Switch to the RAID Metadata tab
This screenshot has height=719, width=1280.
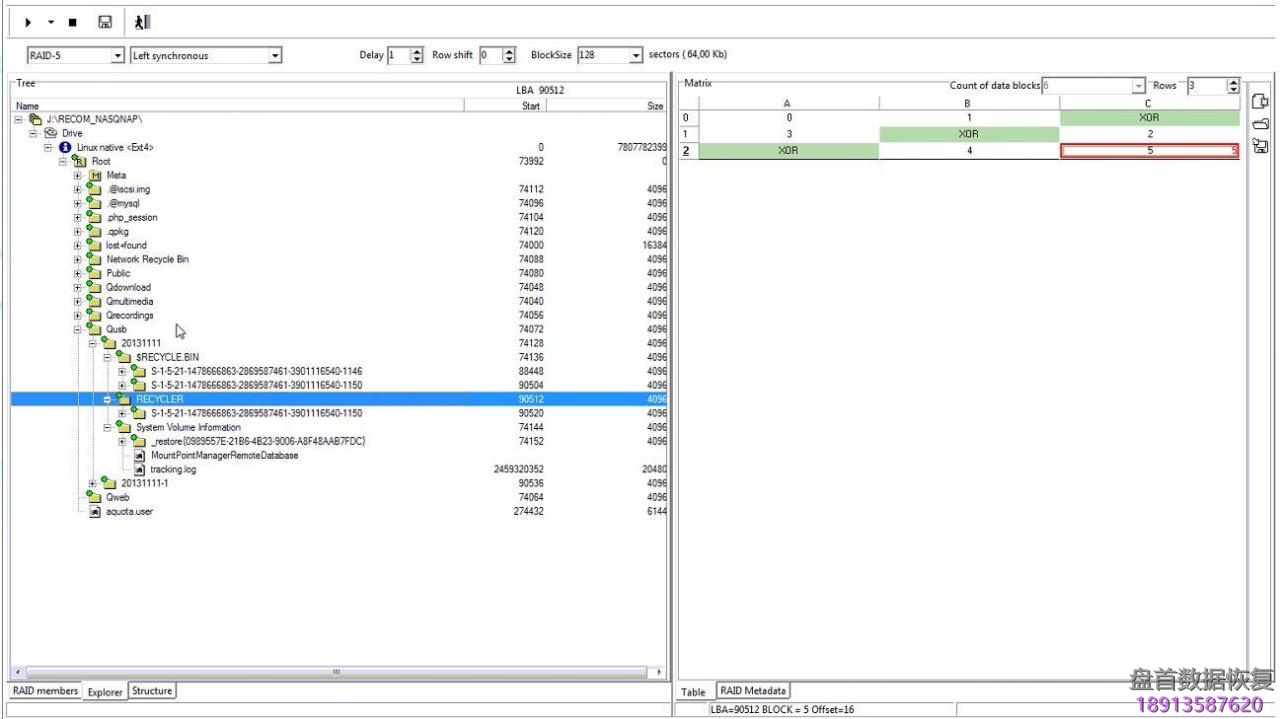pos(753,691)
